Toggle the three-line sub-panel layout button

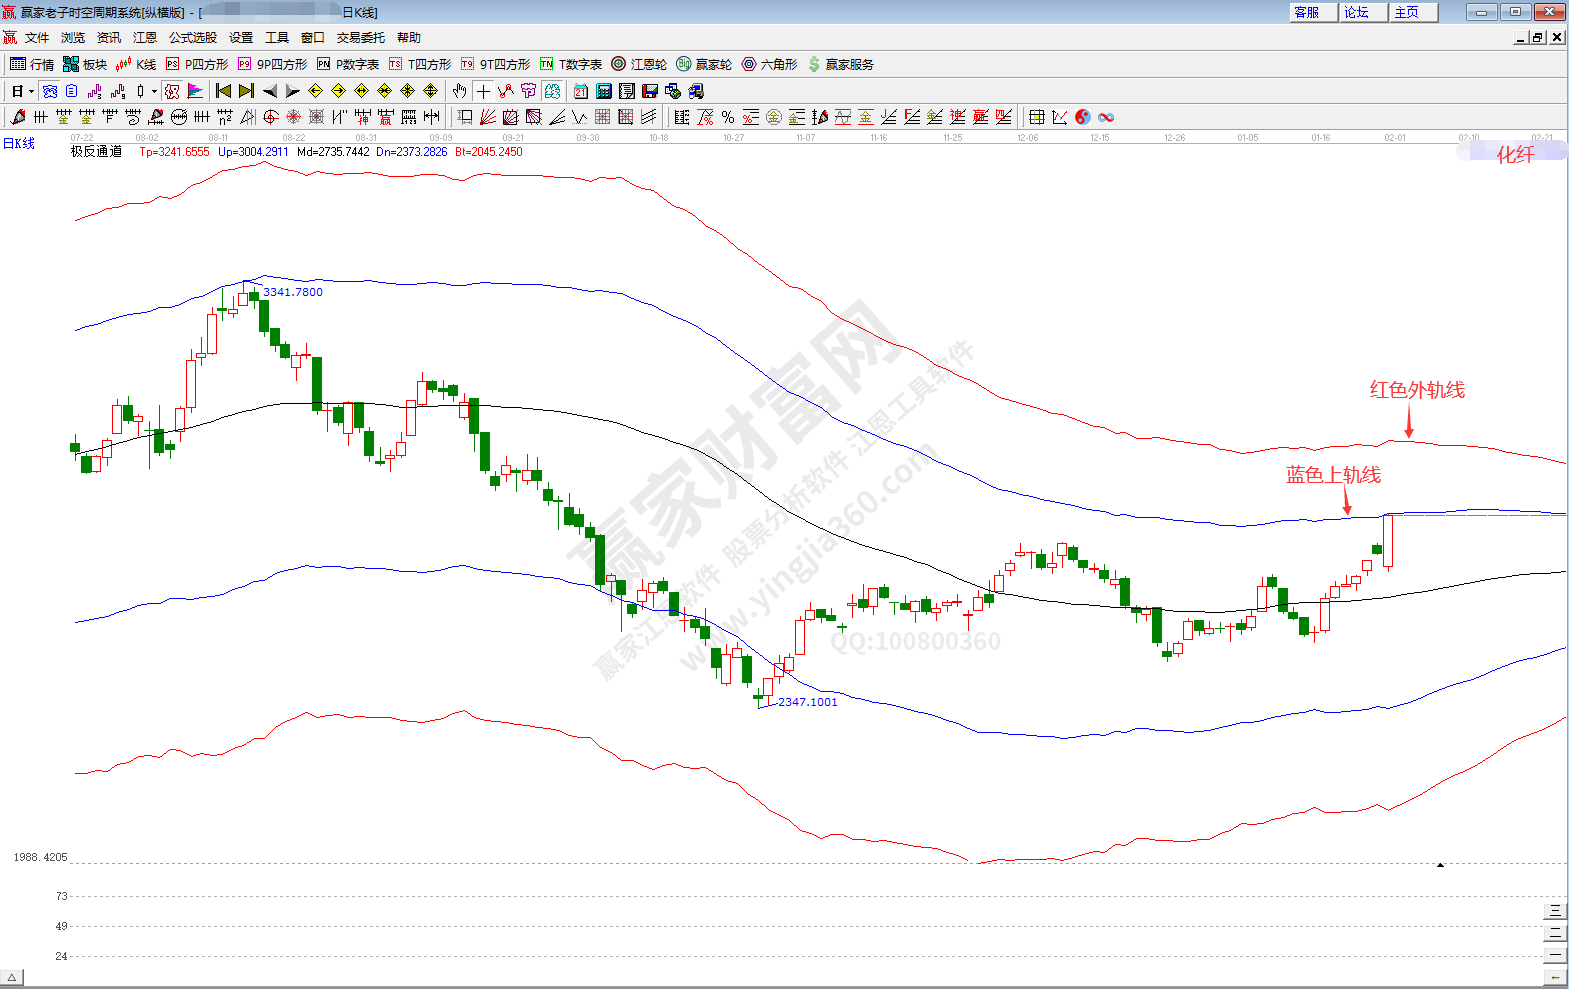1555,911
